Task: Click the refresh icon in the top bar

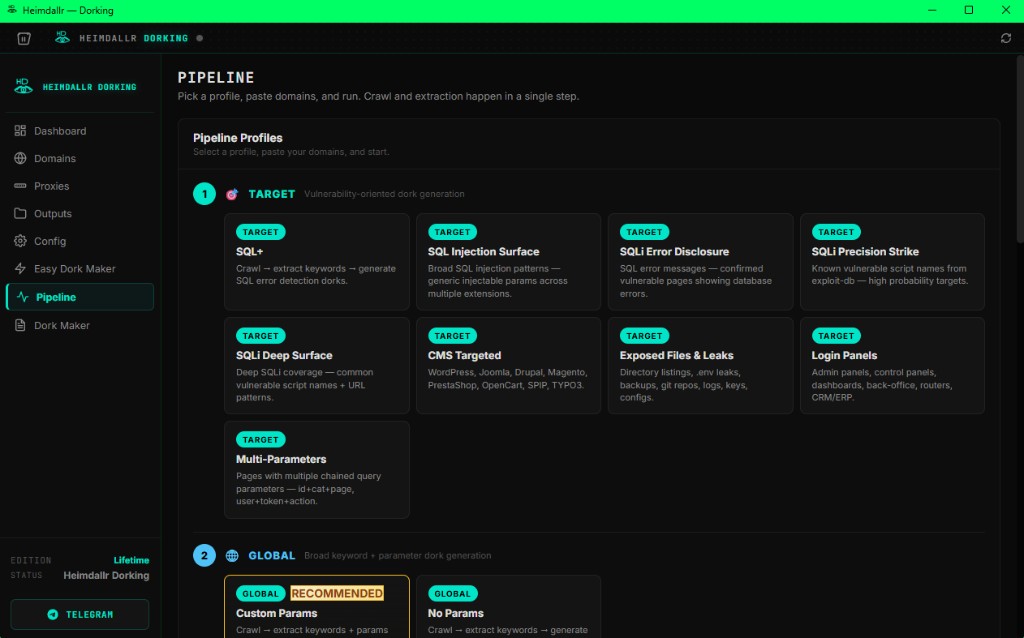Action: [x=1006, y=39]
